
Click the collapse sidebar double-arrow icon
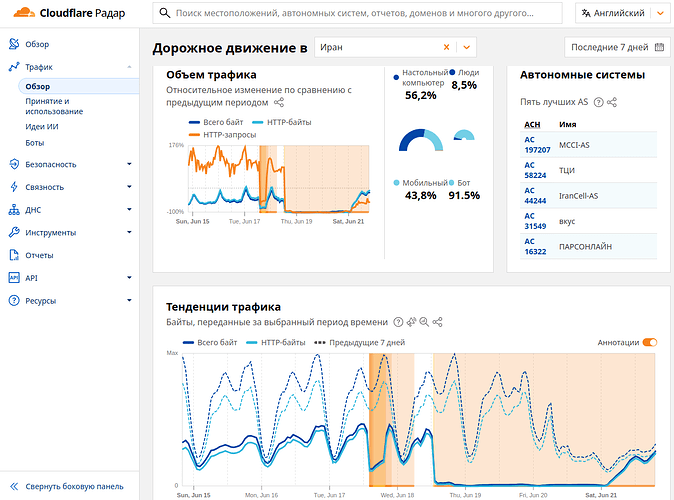(x=14, y=486)
